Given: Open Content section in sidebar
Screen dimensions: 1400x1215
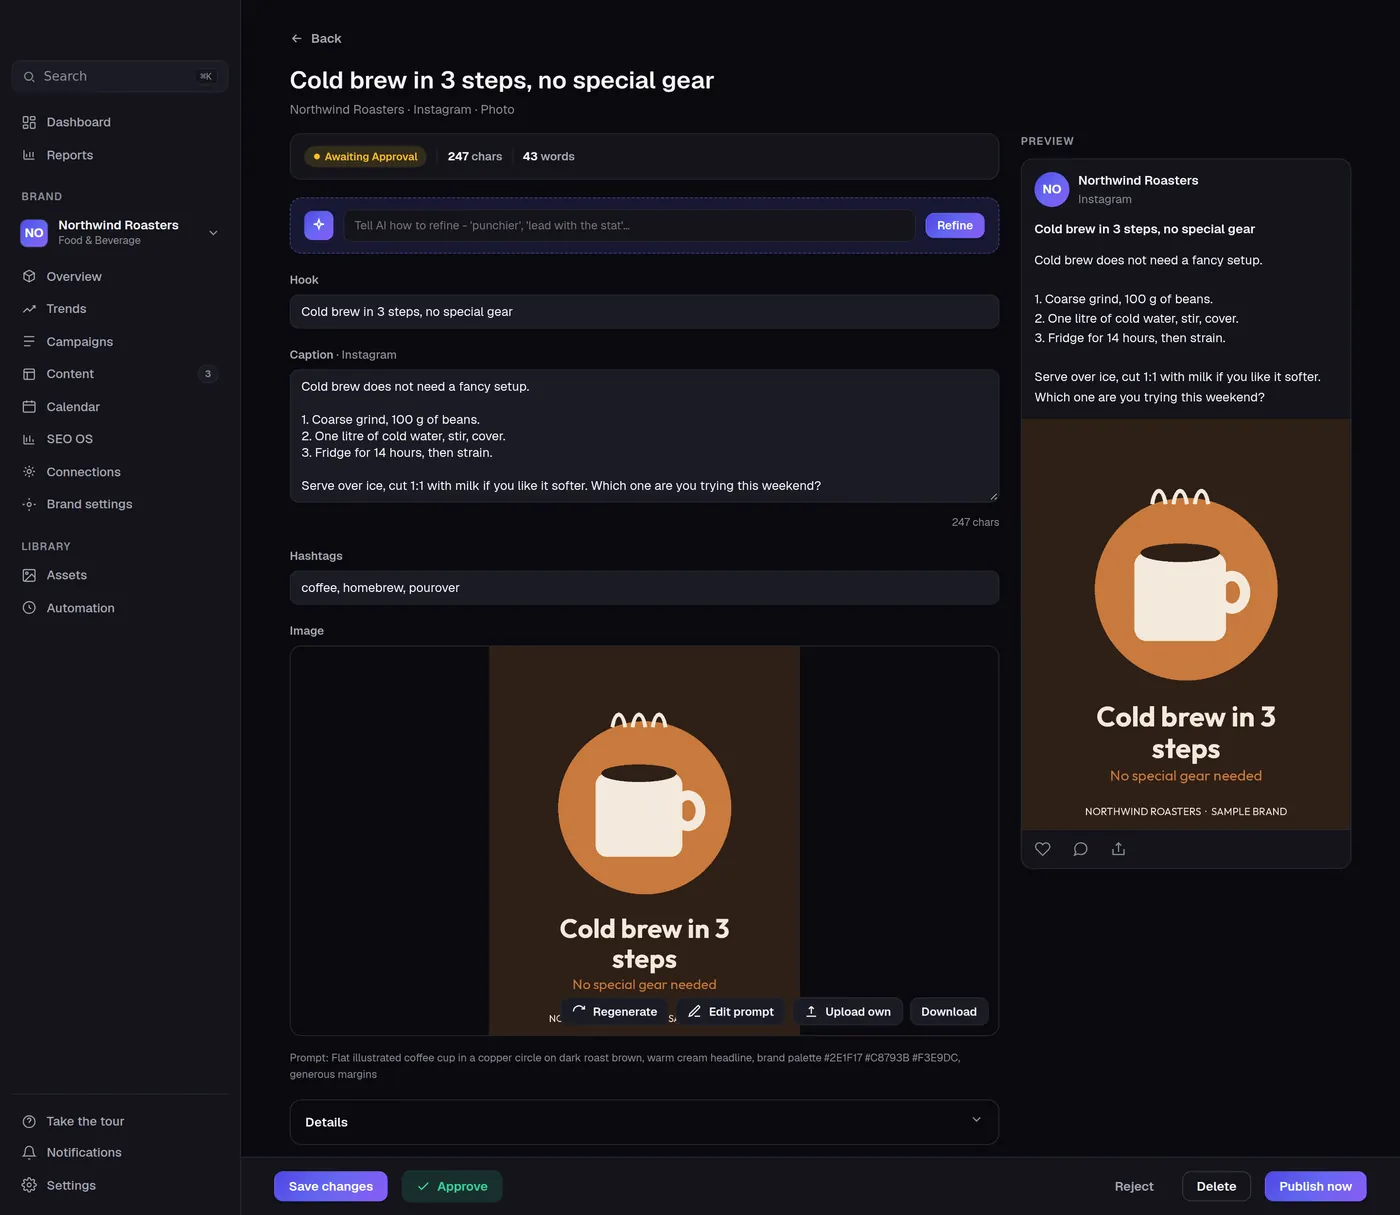Looking at the screenshot, I should pyautogui.click(x=120, y=374).
